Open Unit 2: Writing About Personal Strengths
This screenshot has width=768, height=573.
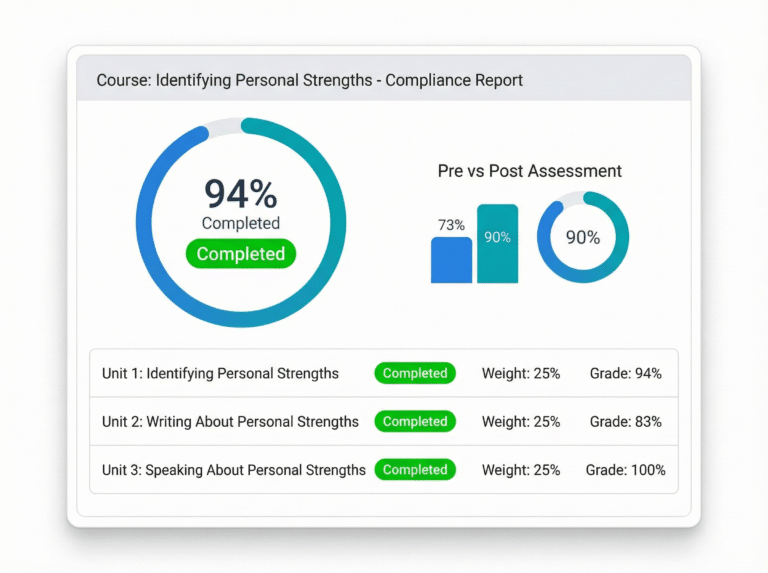tap(230, 421)
